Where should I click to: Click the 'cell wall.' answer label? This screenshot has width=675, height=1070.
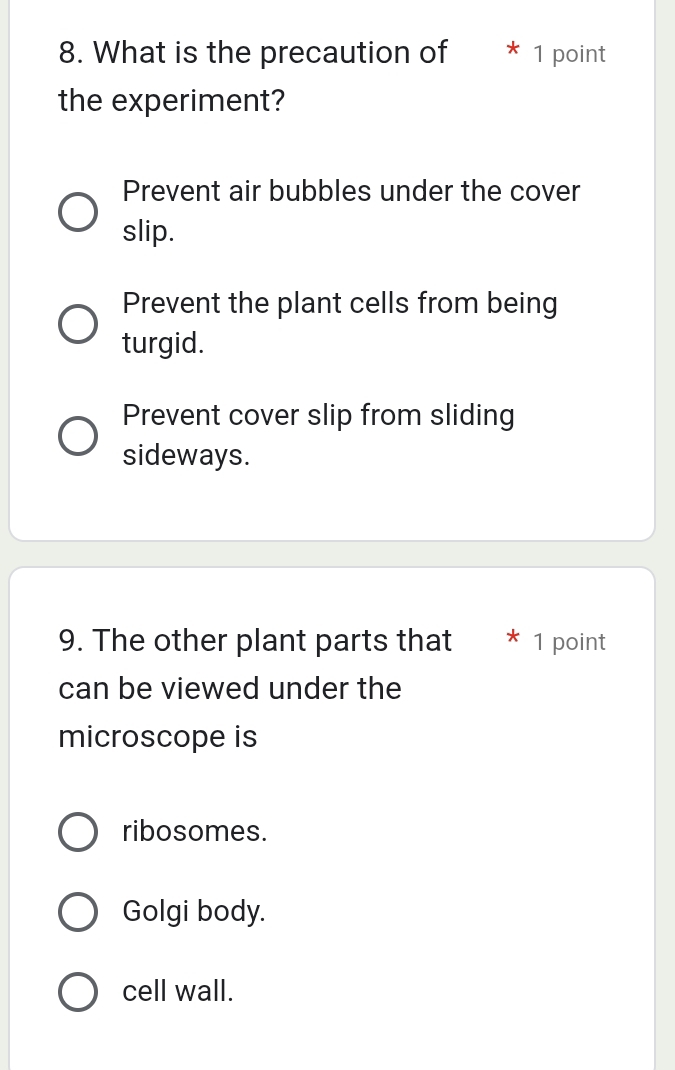coord(178,992)
